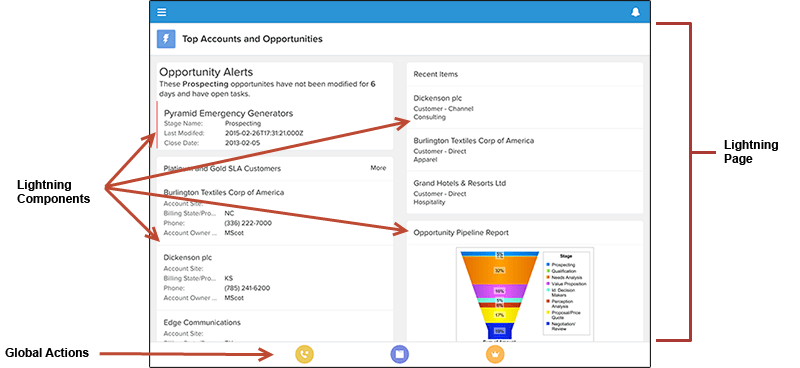Click Billing State value KS
The image size is (800, 368).
229,278
